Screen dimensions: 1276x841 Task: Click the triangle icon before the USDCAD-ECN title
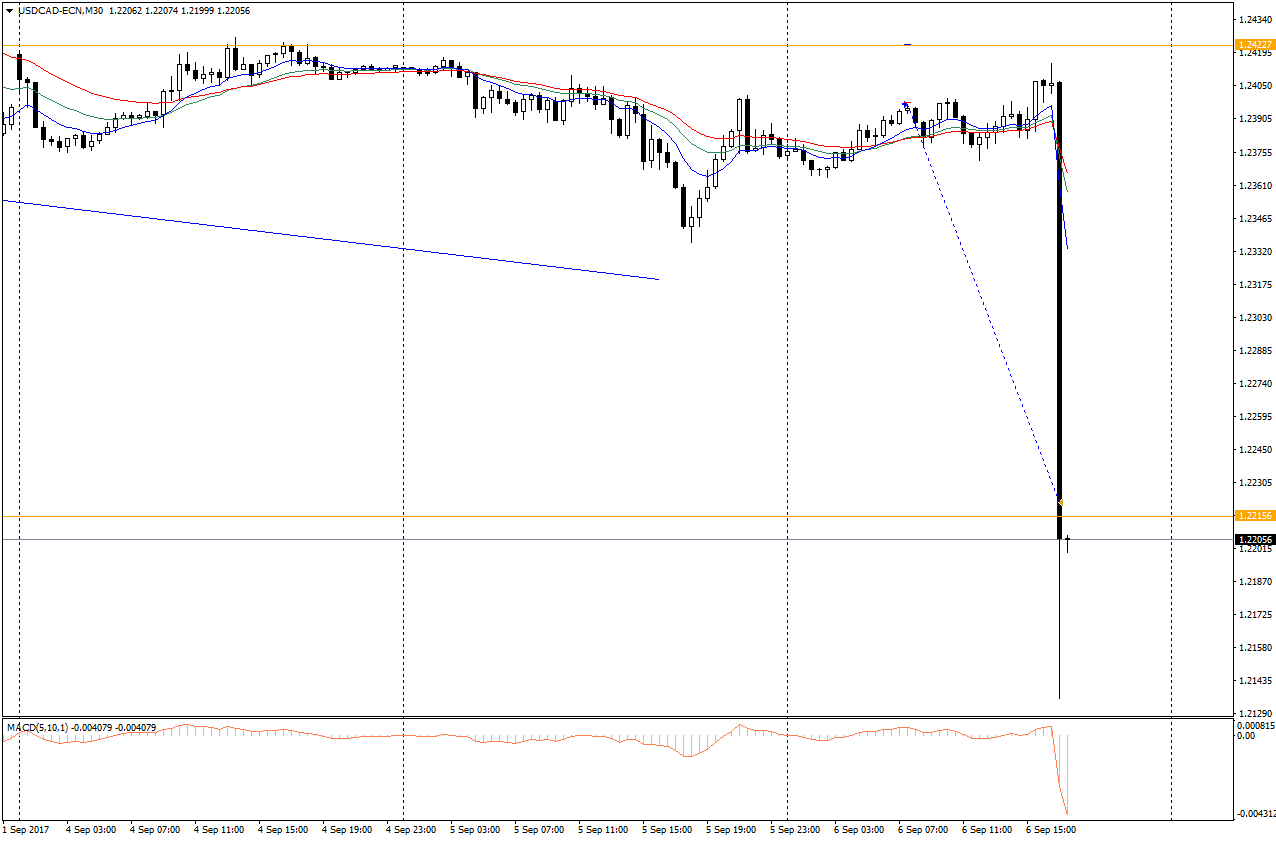point(10,10)
